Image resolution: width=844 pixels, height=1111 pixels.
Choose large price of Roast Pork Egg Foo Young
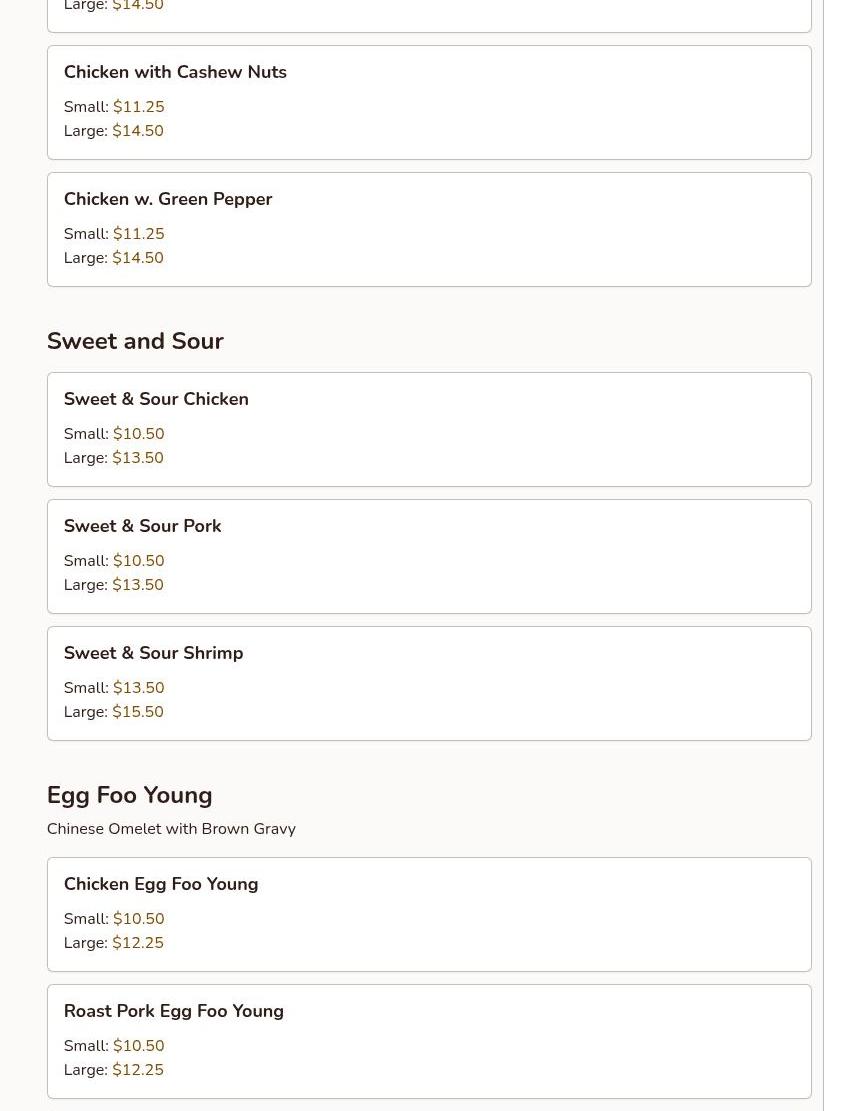click(138, 1070)
